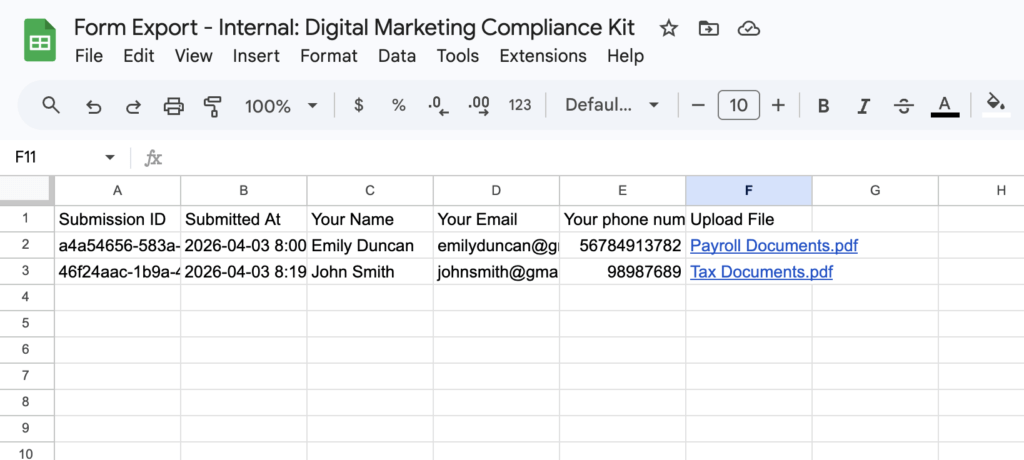
Task: Open the Default font dropdown
Action: point(612,105)
